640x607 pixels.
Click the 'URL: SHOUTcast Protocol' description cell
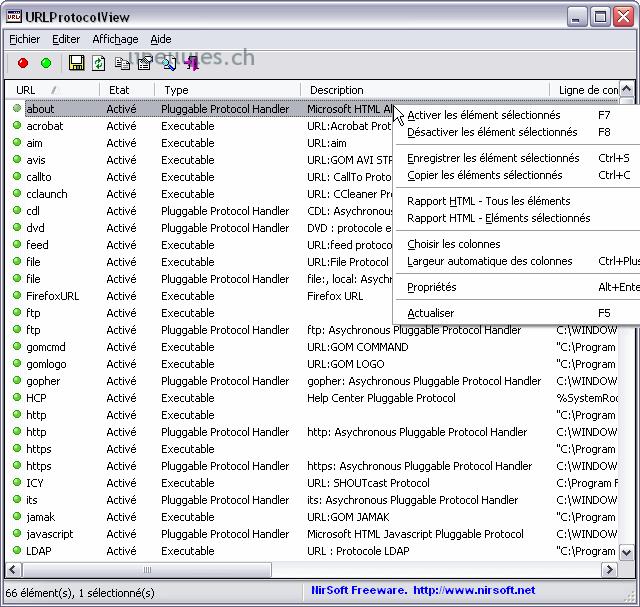[368, 483]
